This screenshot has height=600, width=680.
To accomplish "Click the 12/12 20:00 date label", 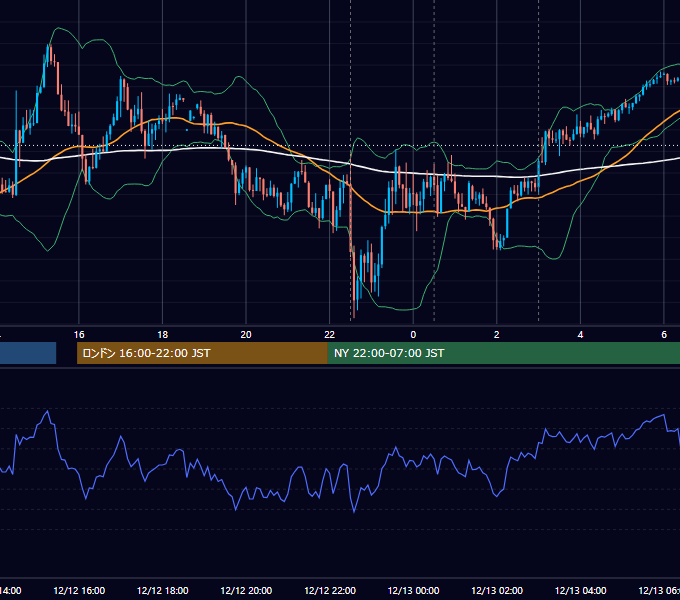I will pyautogui.click(x=246, y=590).
